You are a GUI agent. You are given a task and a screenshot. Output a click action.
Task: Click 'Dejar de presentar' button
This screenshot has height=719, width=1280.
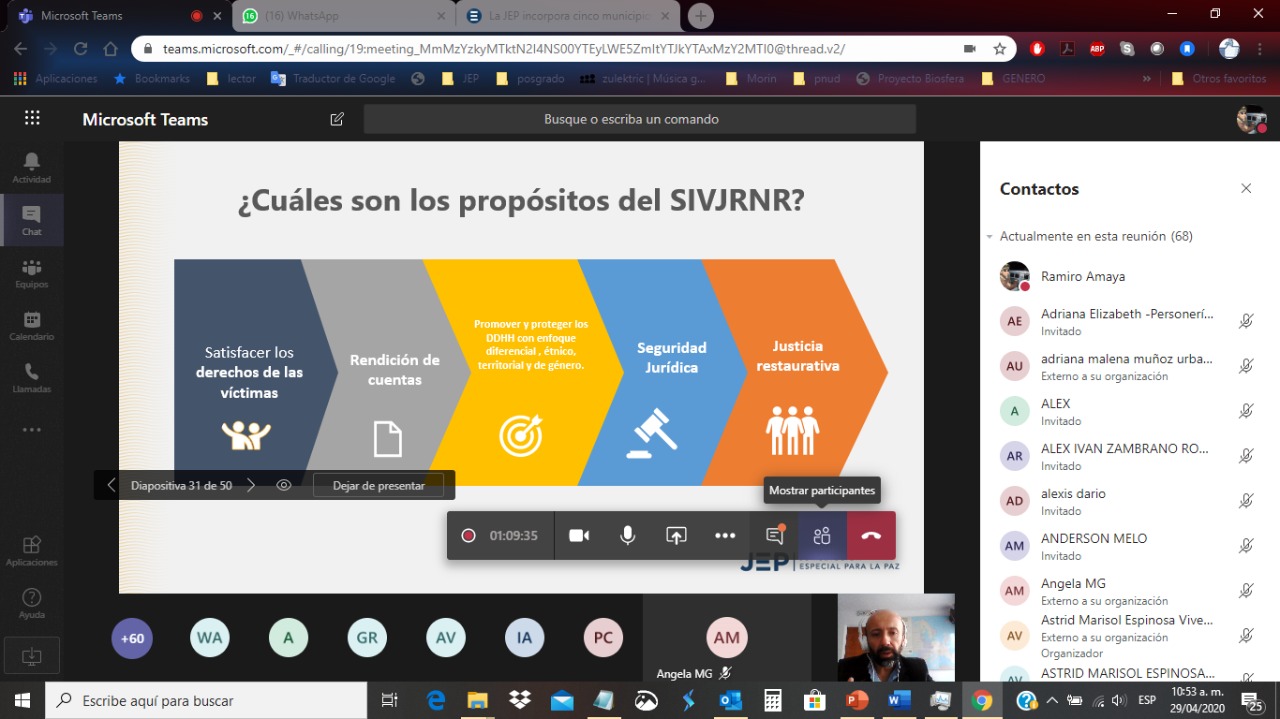[378, 486]
